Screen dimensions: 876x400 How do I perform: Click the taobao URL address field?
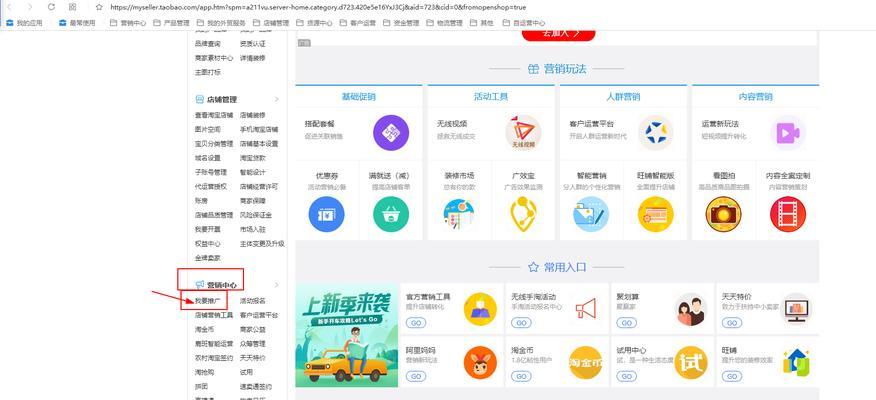pos(318,7)
